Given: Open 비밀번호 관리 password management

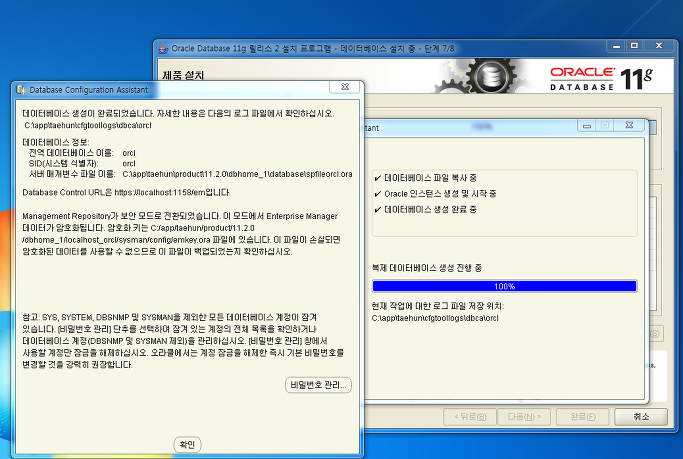Looking at the screenshot, I should tap(318, 385).
